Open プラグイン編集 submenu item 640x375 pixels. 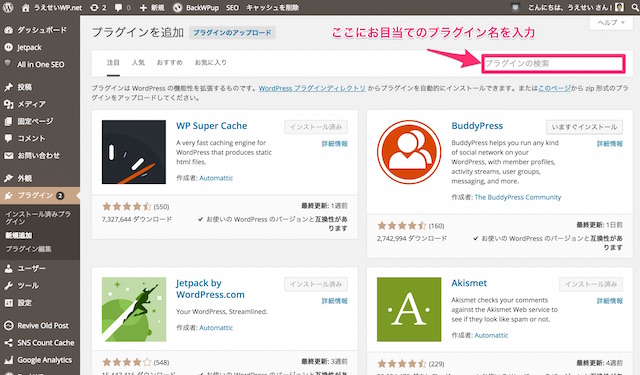point(28,249)
